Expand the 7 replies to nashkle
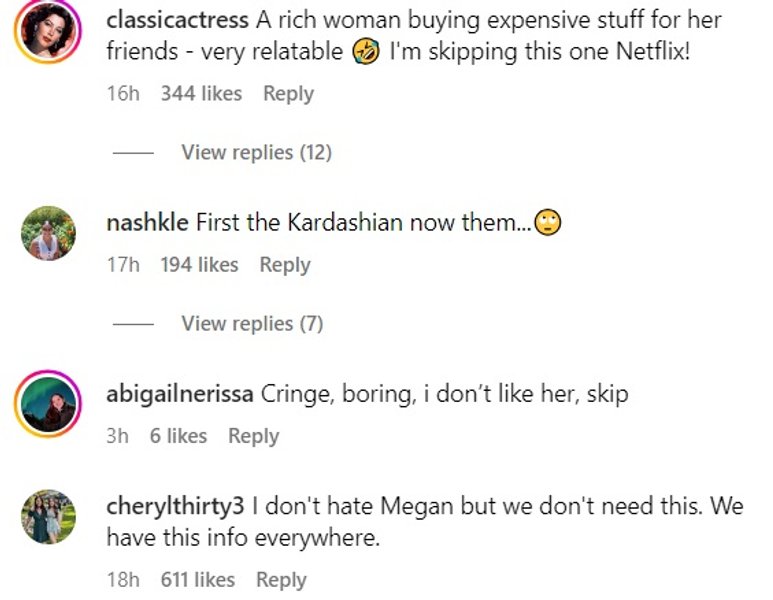Image resolution: width=773 pixels, height=600 pixels. [x=252, y=323]
